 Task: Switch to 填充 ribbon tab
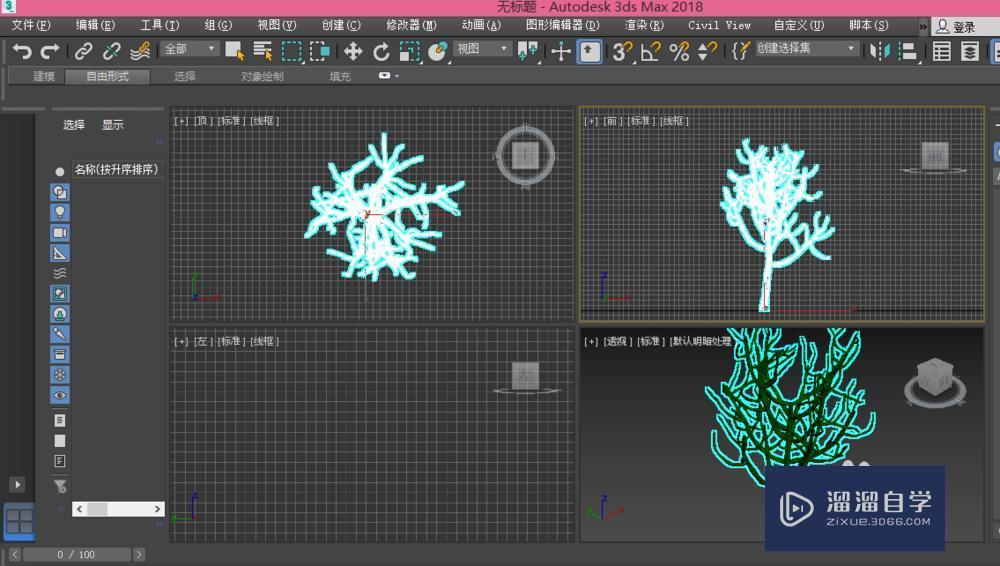click(340, 77)
